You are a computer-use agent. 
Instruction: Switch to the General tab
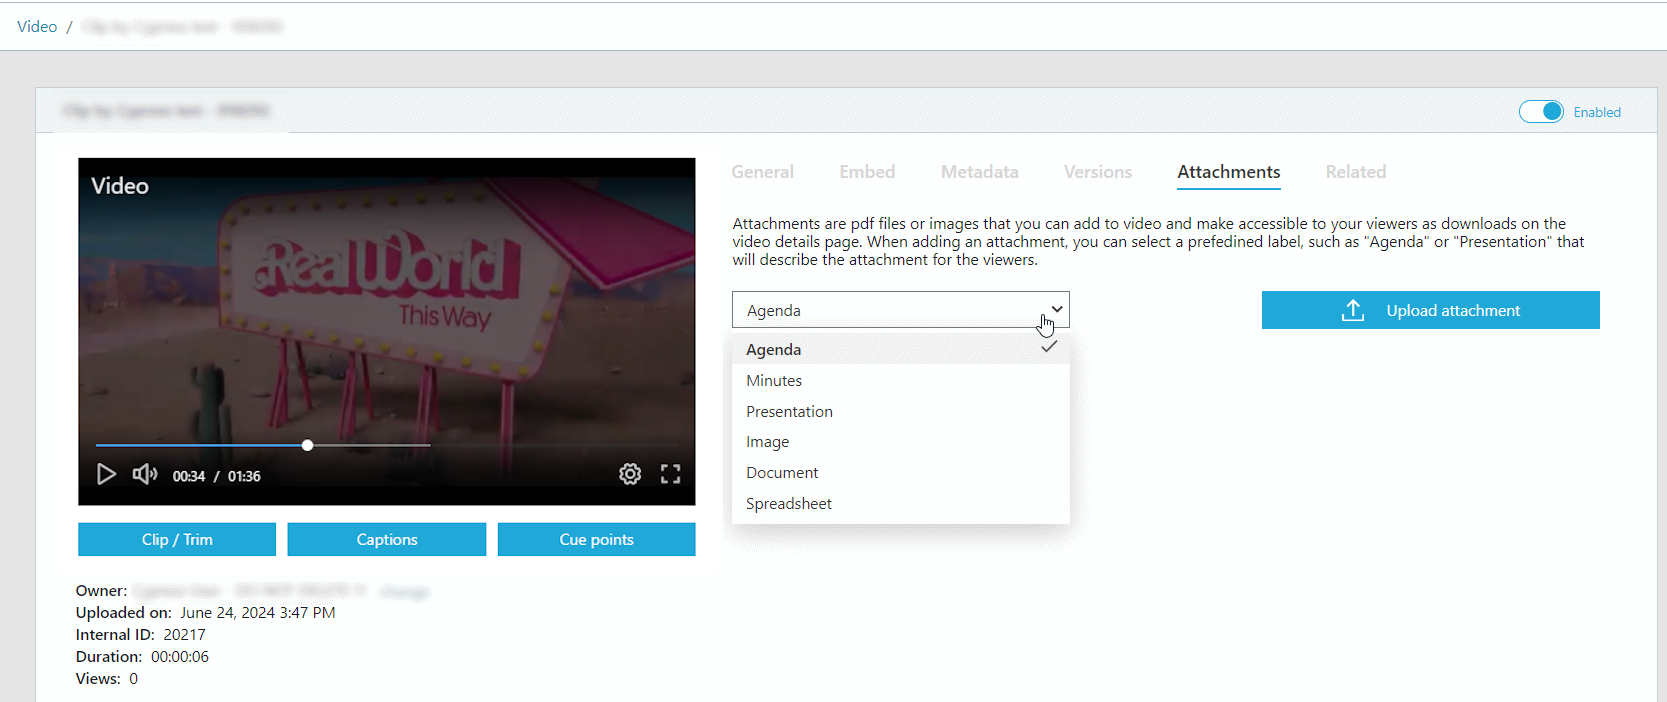[762, 172]
